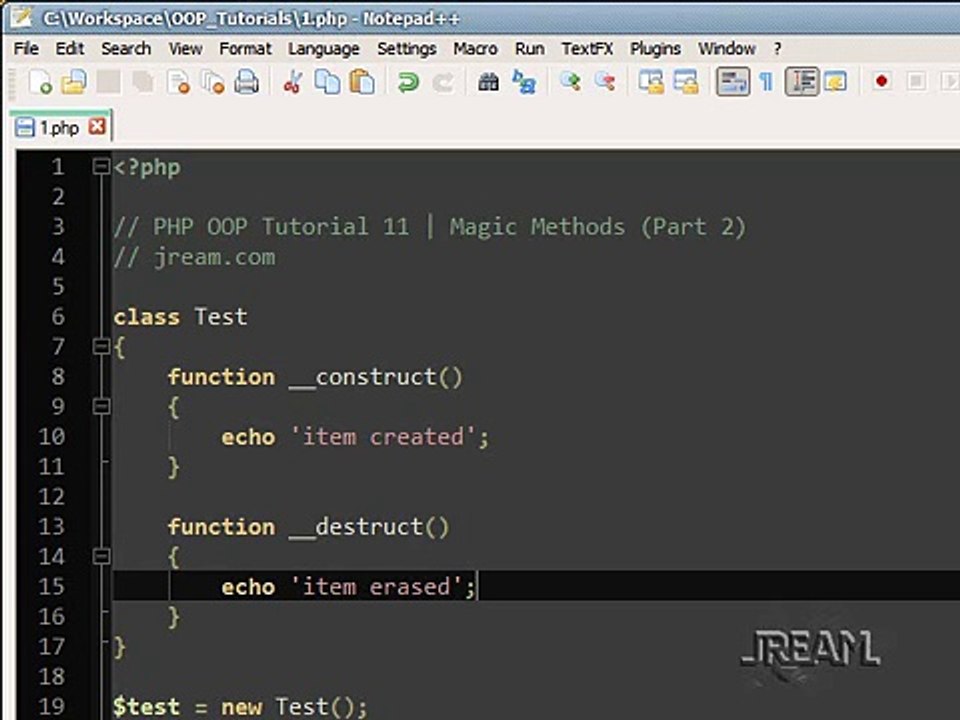Toggle Show All Characters pilcrow icon

766,81
